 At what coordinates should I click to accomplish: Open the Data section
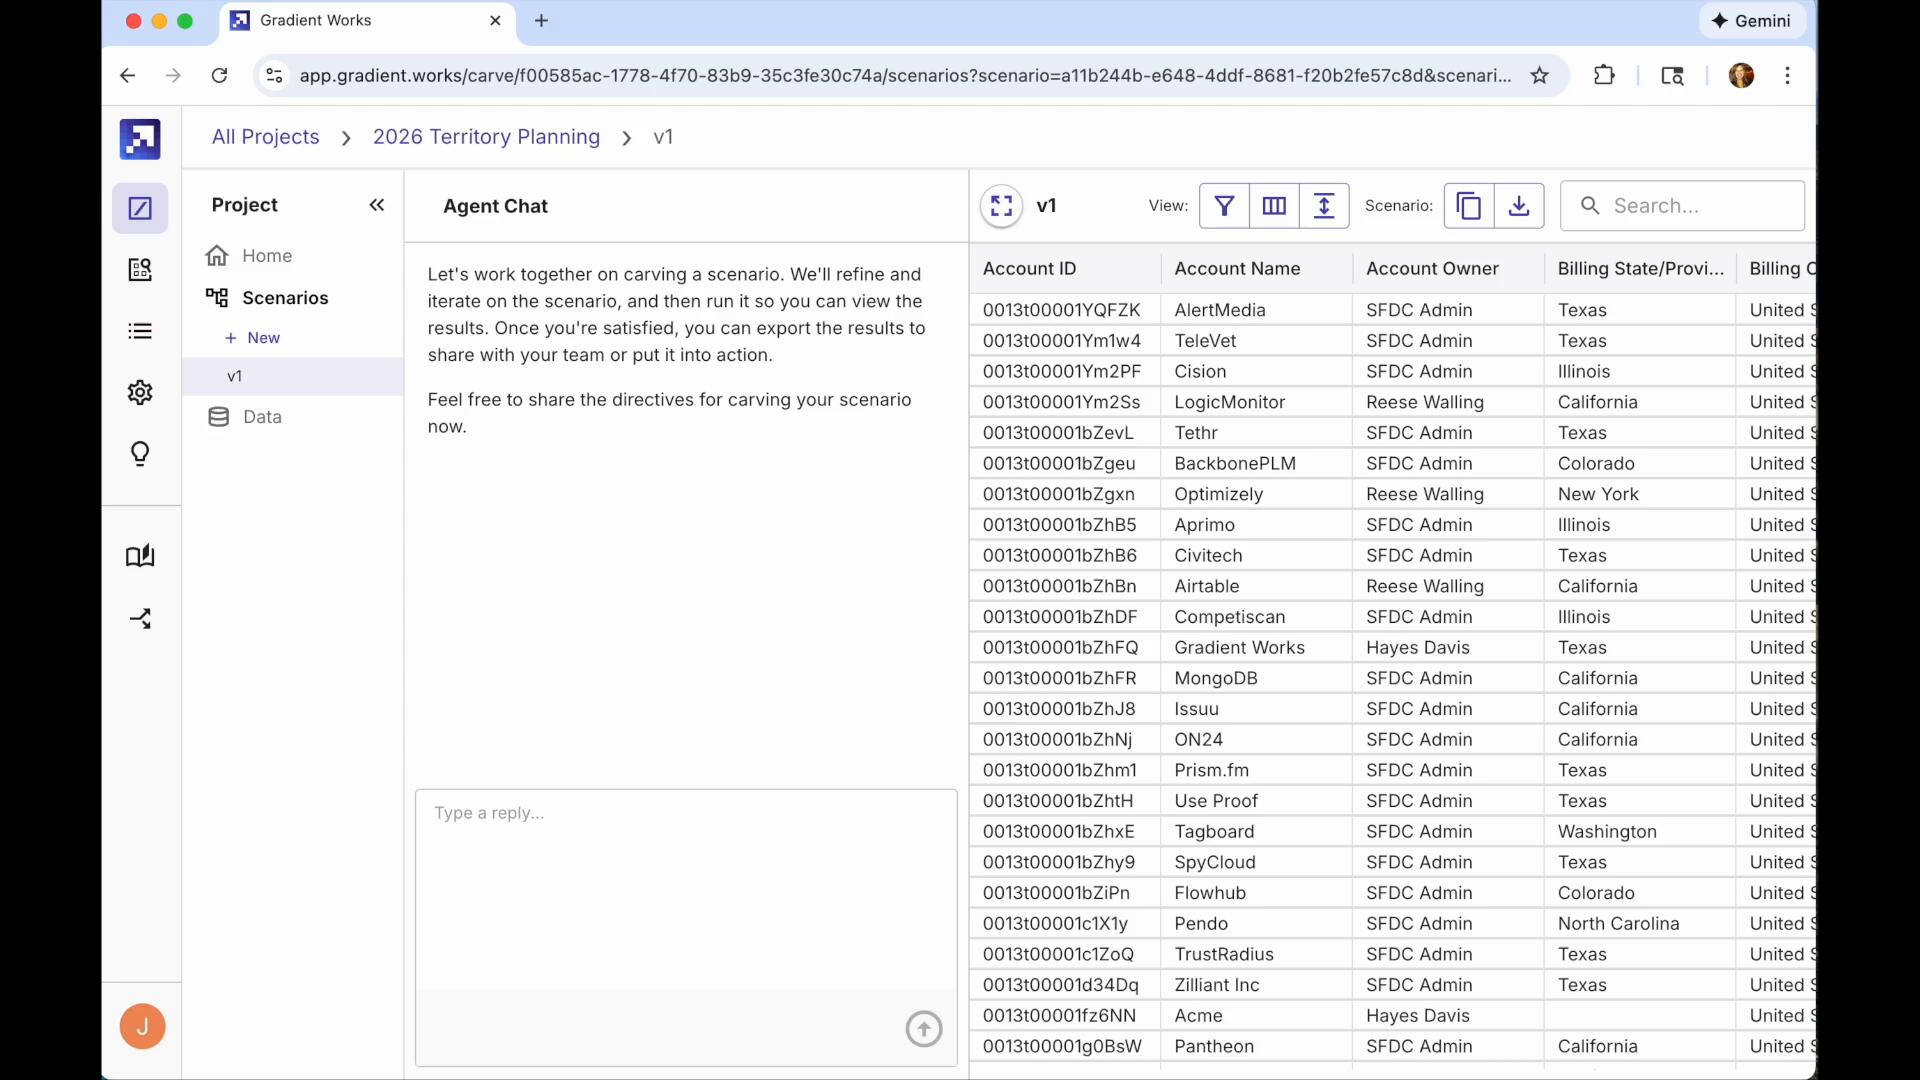click(262, 417)
